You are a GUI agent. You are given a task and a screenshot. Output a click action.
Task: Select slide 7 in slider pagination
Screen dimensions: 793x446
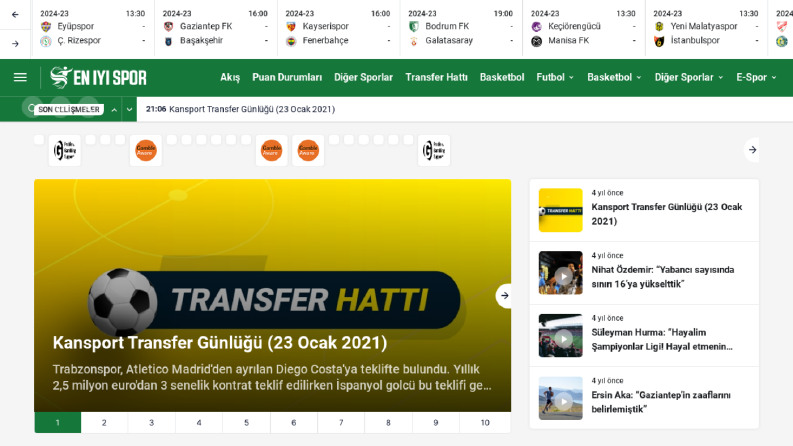click(x=341, y=423)
